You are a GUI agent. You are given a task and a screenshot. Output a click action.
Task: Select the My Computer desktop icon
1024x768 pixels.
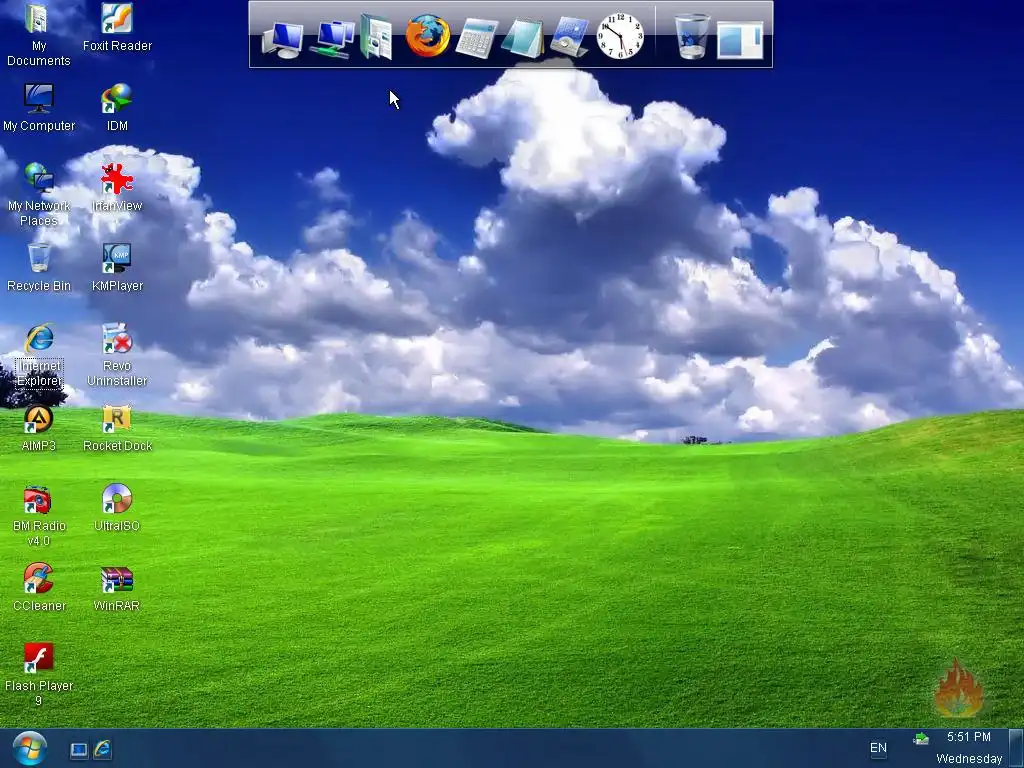(x=39, y=108)
